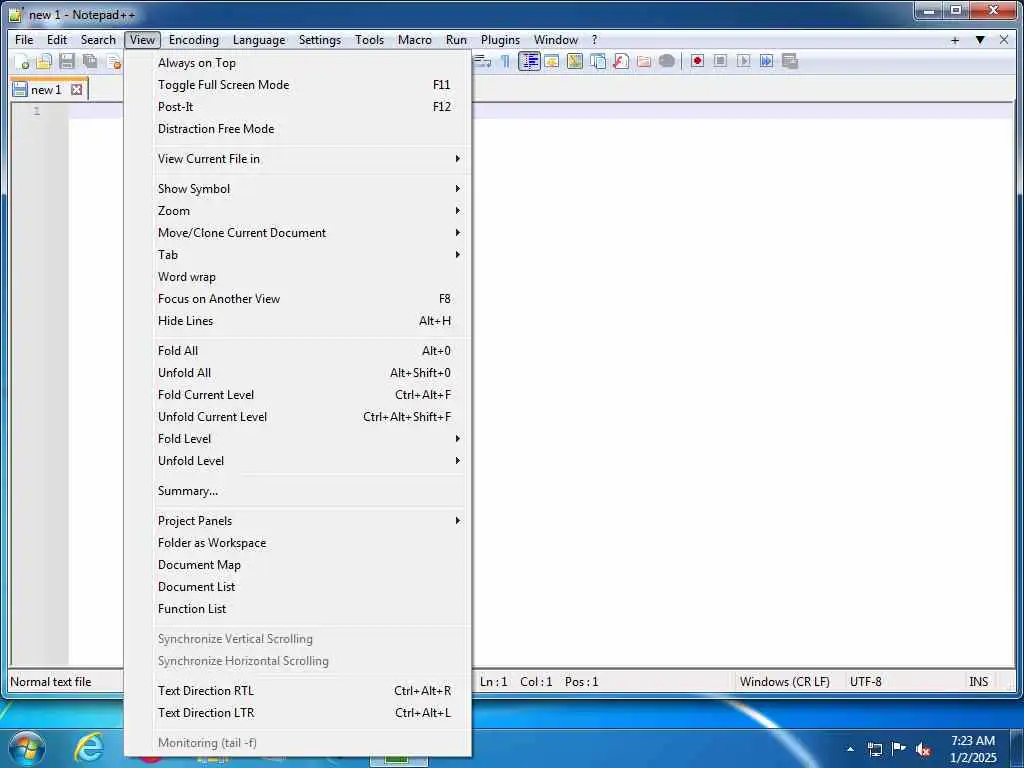Click Run Macro Multiple Times icon
This screenshot has width=1024, height=768.
[766, 61]
